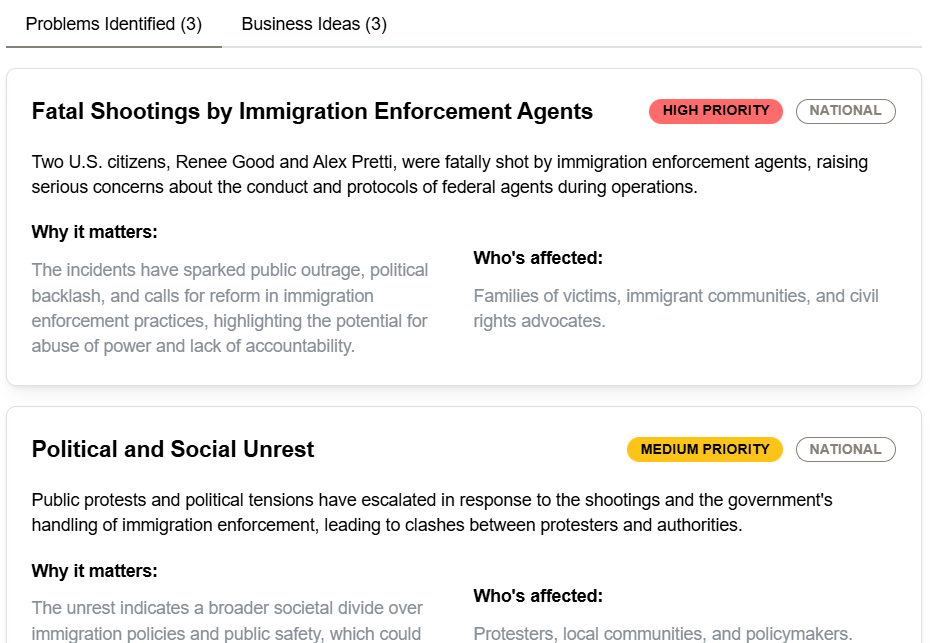
Task: Click the 'Protesters, local communities, and policymakers' text
Action: [662, 633]
